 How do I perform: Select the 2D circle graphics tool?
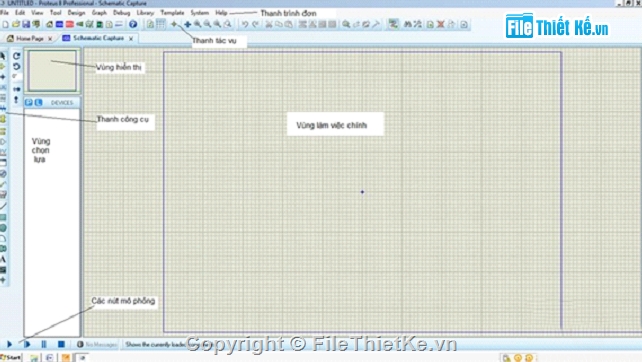3,228
